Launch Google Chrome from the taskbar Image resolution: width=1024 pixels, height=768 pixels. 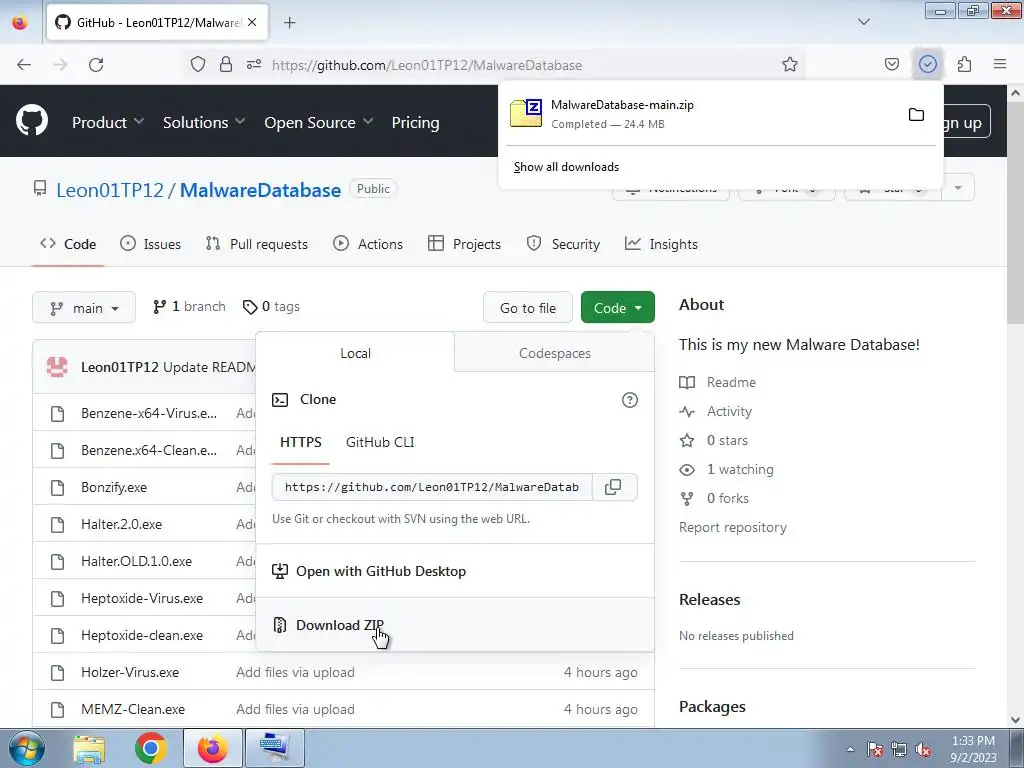click(150, 748)
